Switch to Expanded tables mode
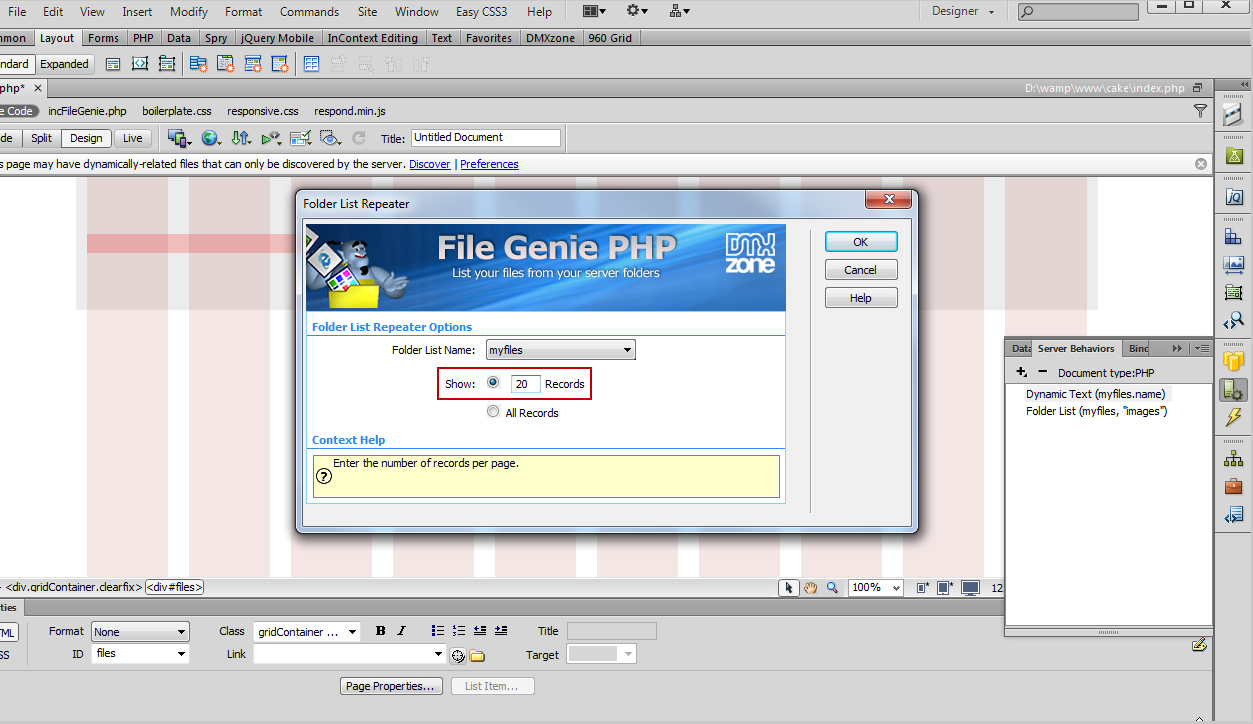Image resolution: width=1253 pixels, height=724 pixels. coord(65,64)
